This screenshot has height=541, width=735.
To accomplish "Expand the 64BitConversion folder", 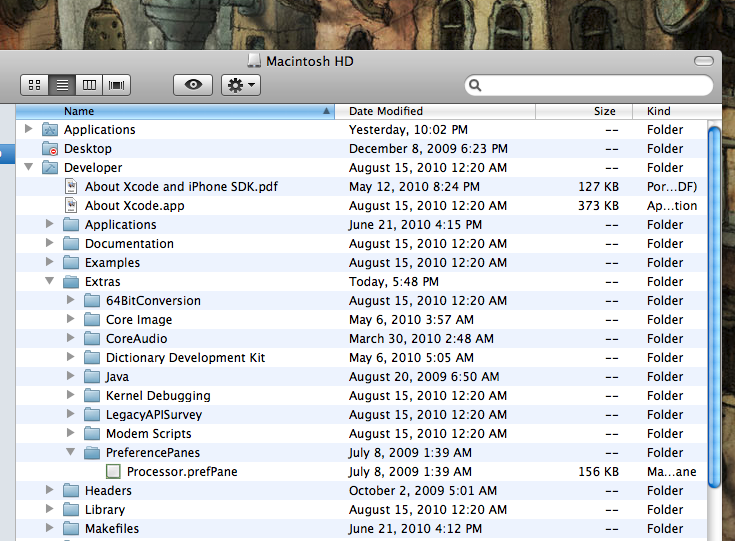I will click(x=70, y=300).
